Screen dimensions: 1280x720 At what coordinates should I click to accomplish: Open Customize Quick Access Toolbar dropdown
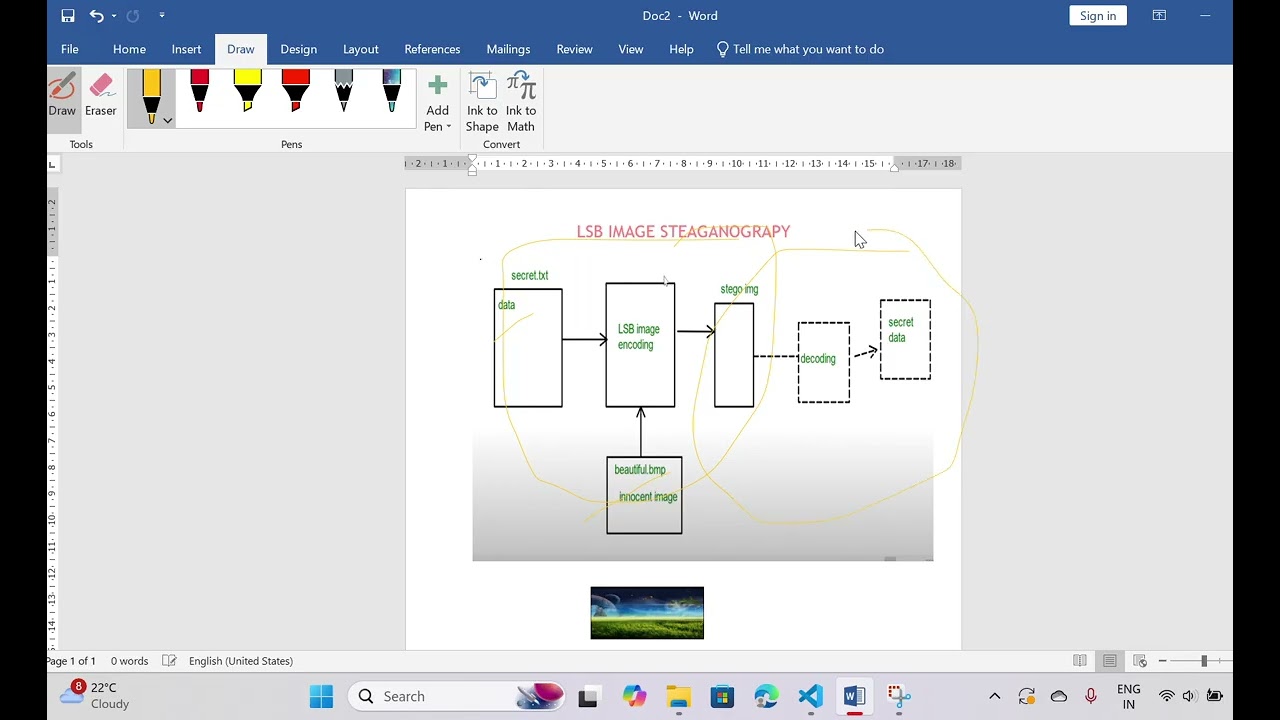coord(161,16)
